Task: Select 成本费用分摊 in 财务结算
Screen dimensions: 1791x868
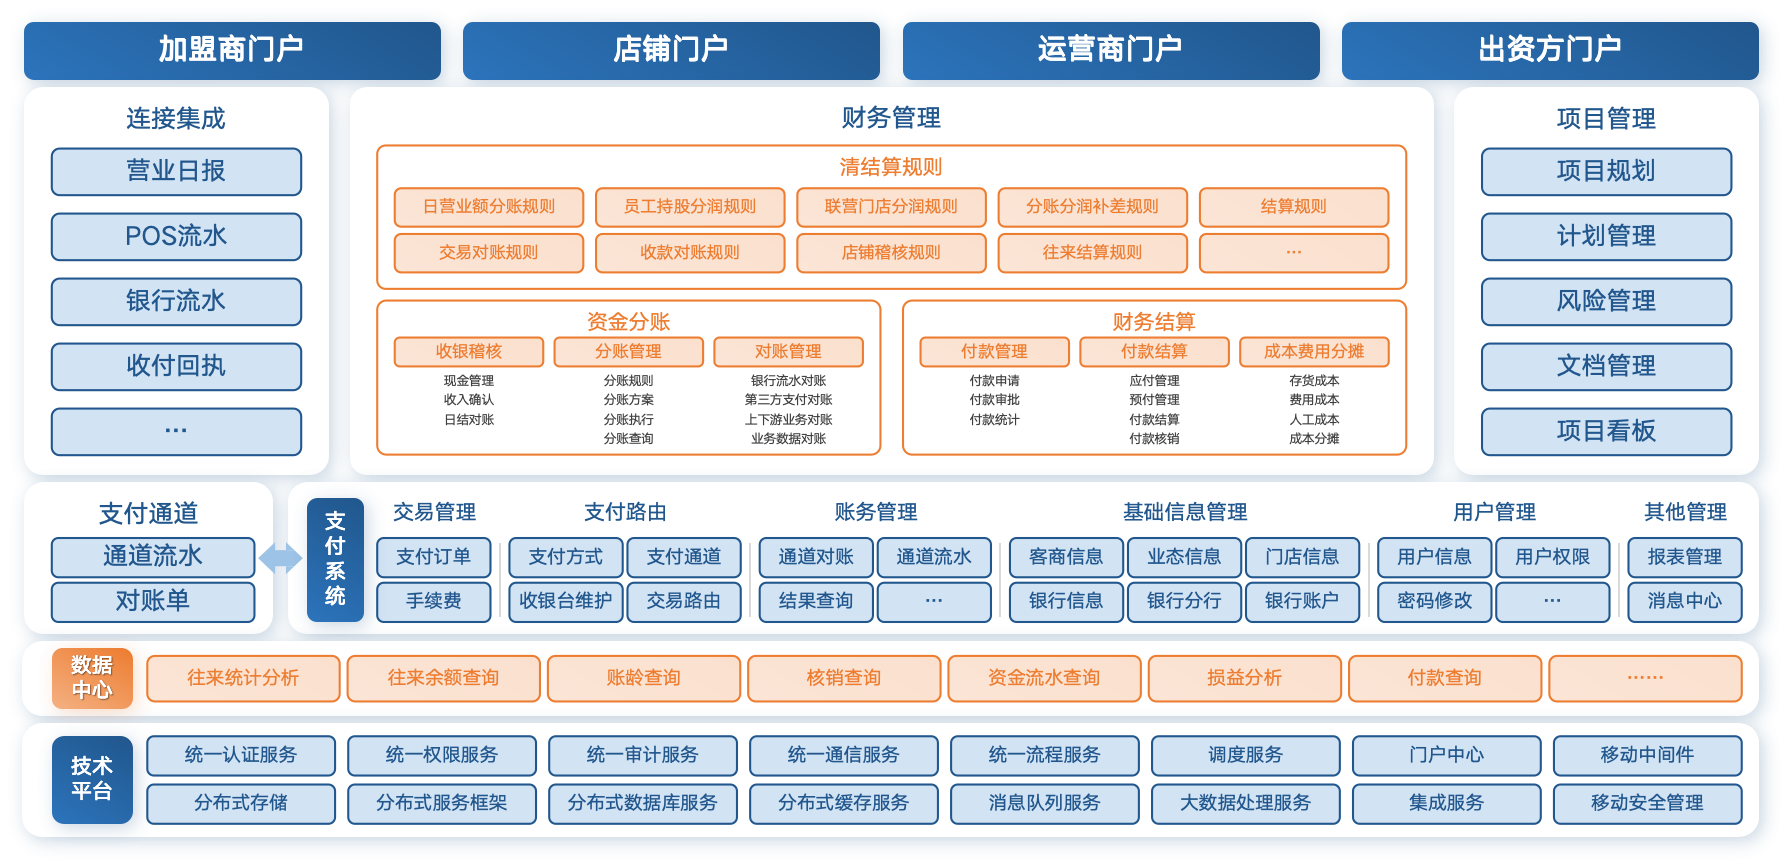Action: (1313, 352)
